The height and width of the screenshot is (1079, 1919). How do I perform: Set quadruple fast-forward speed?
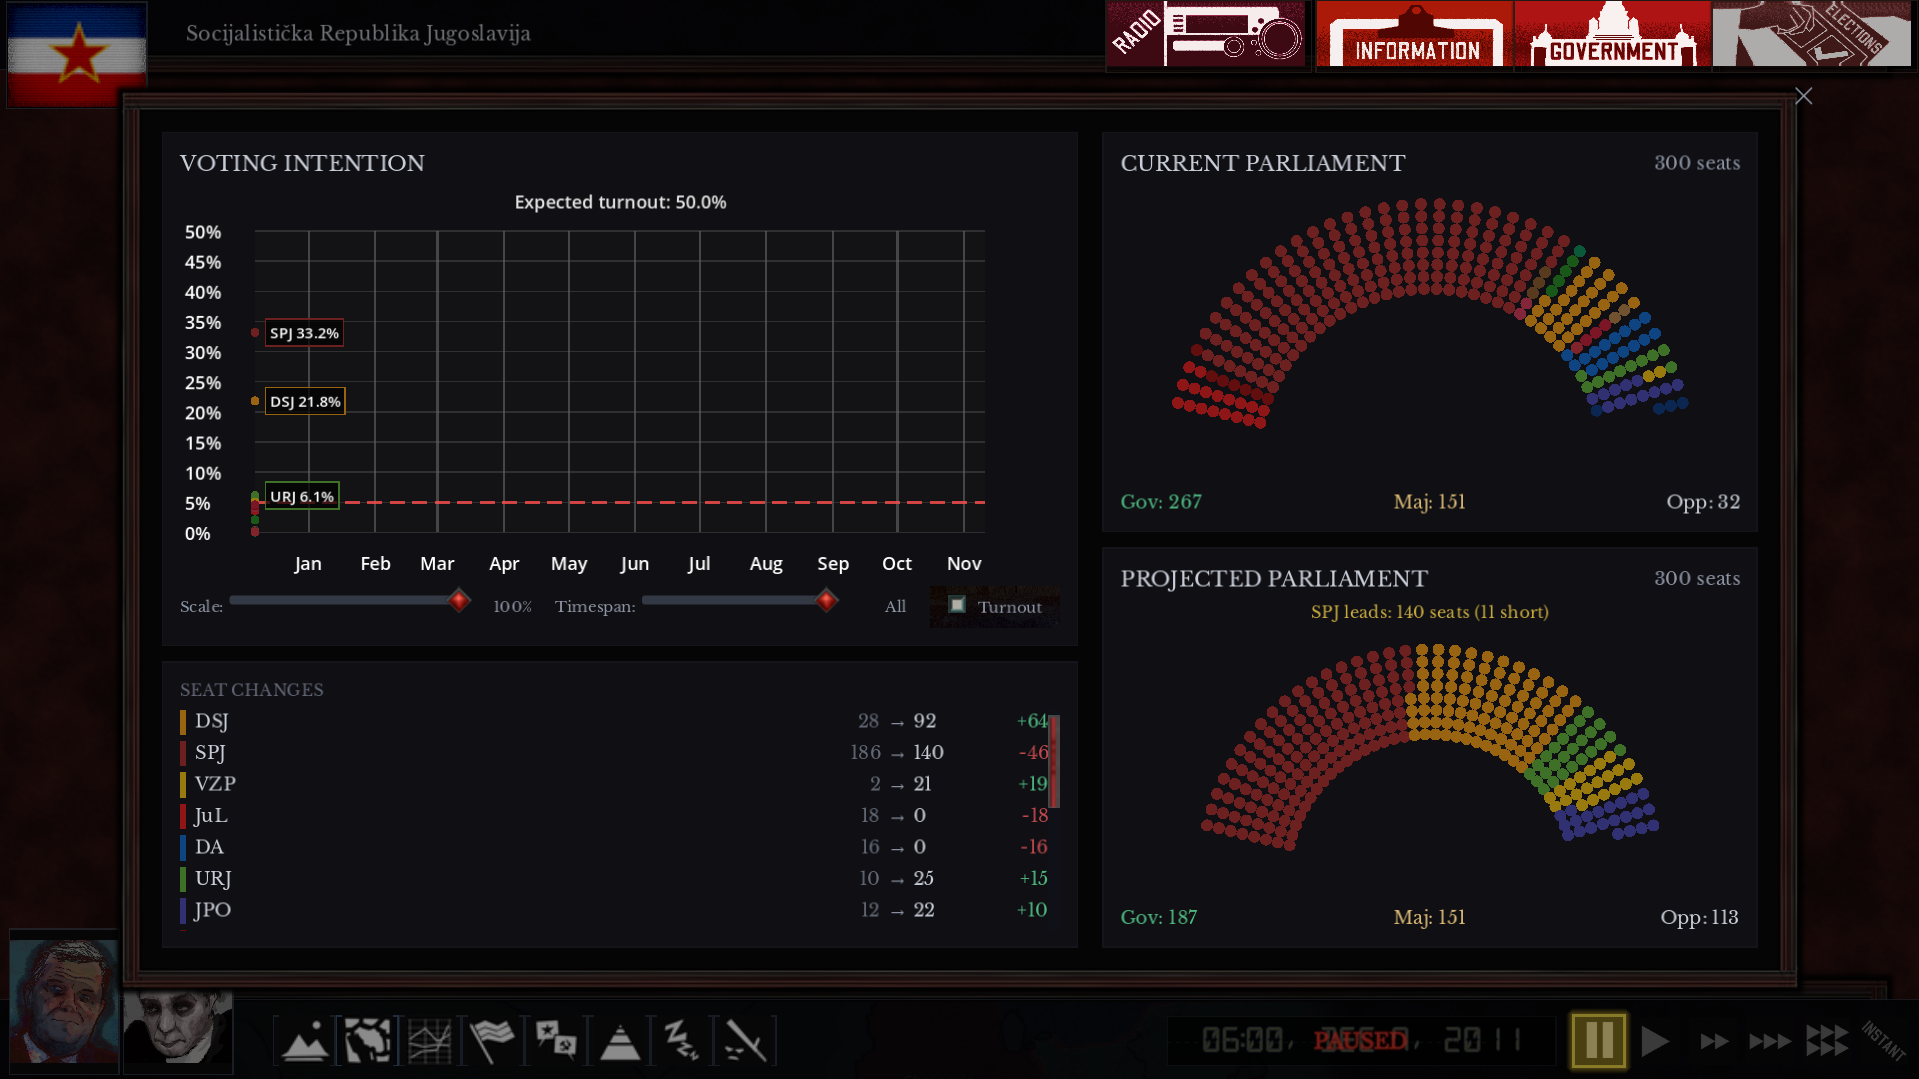[1827, 1041]
